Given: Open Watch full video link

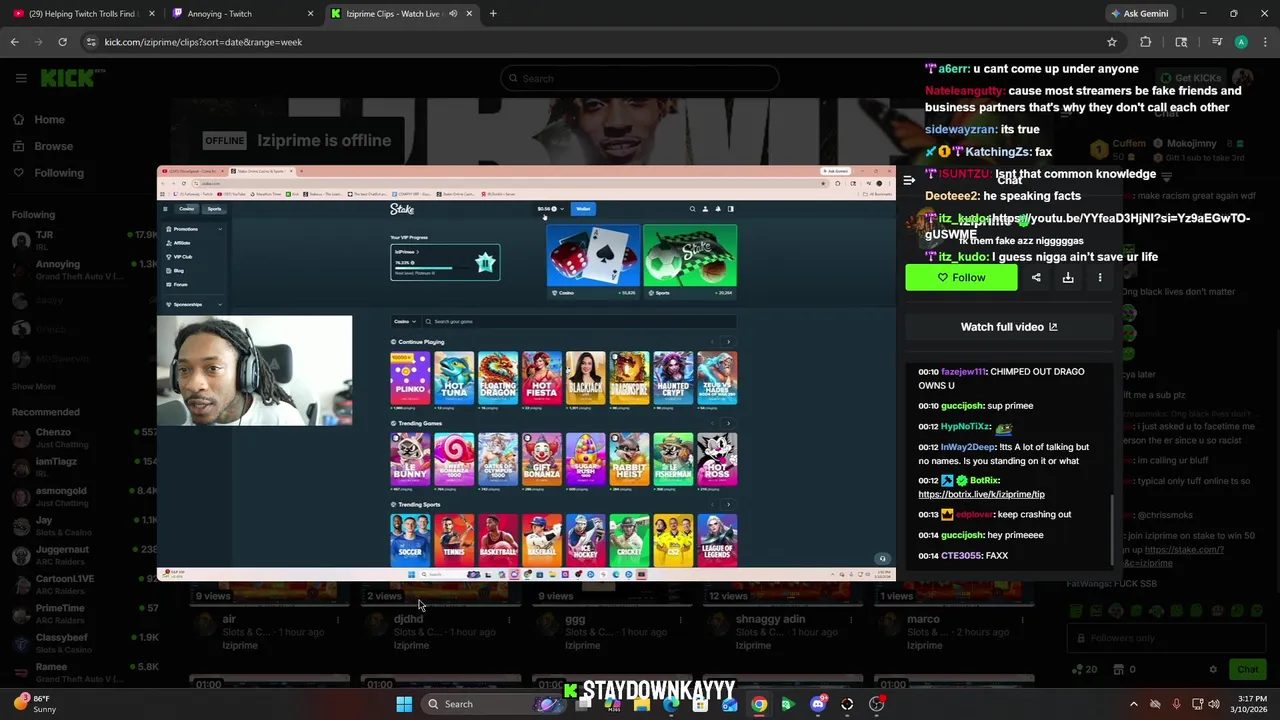Looking at the screenshot, I should pos(1009,327).
